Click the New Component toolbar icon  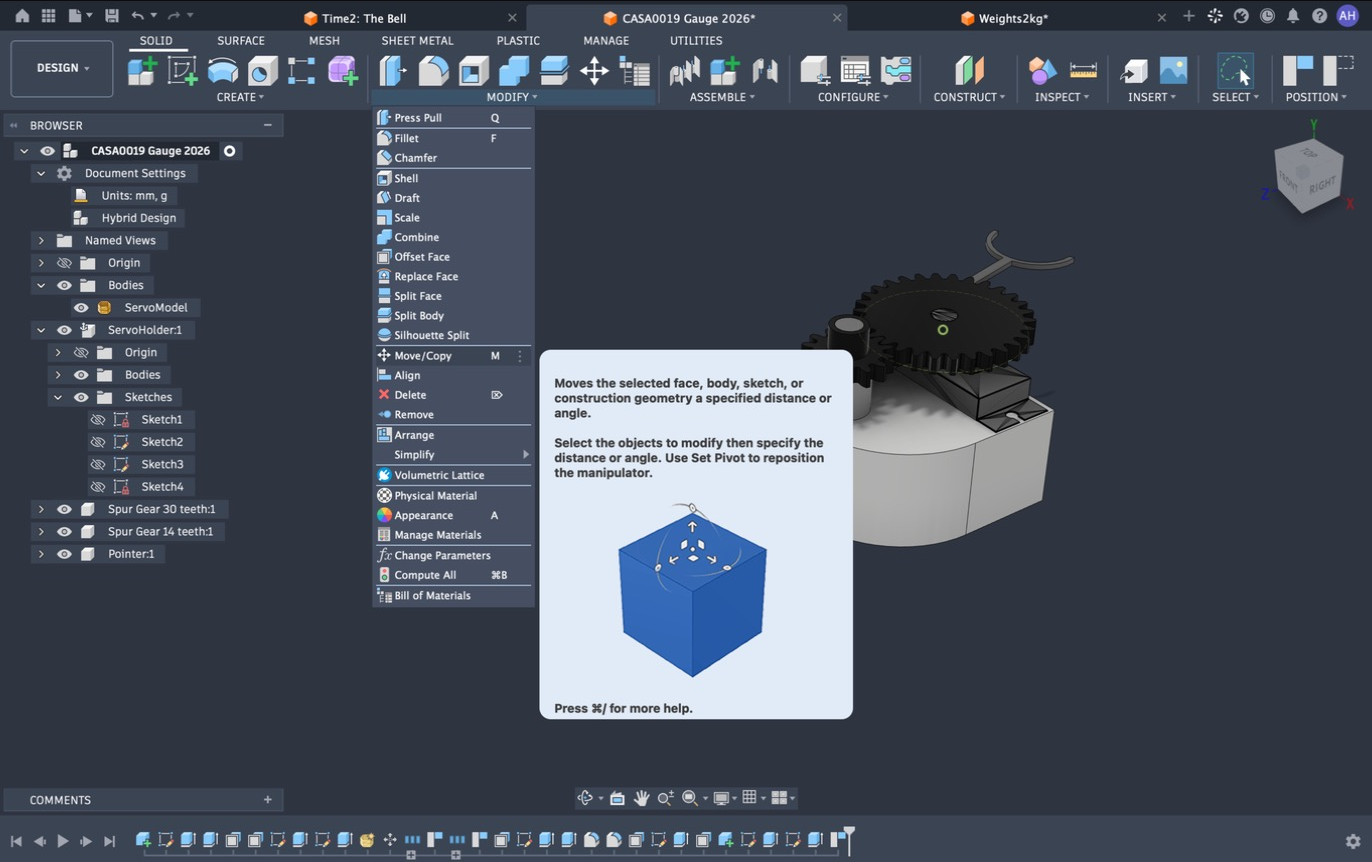[x=142, y=71]
